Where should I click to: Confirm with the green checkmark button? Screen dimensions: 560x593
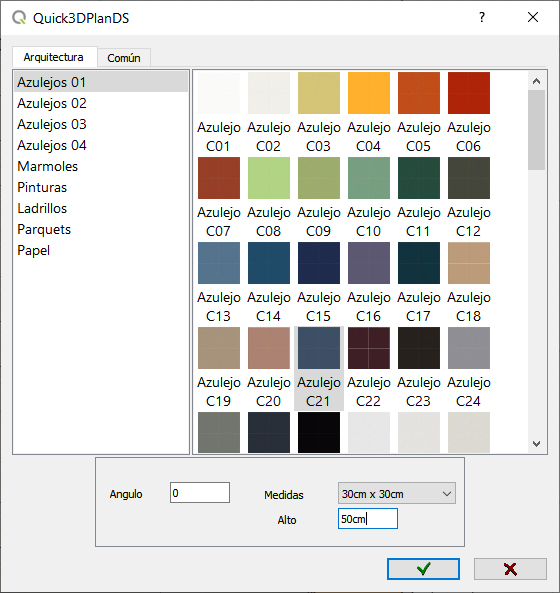tap(423, 569)
